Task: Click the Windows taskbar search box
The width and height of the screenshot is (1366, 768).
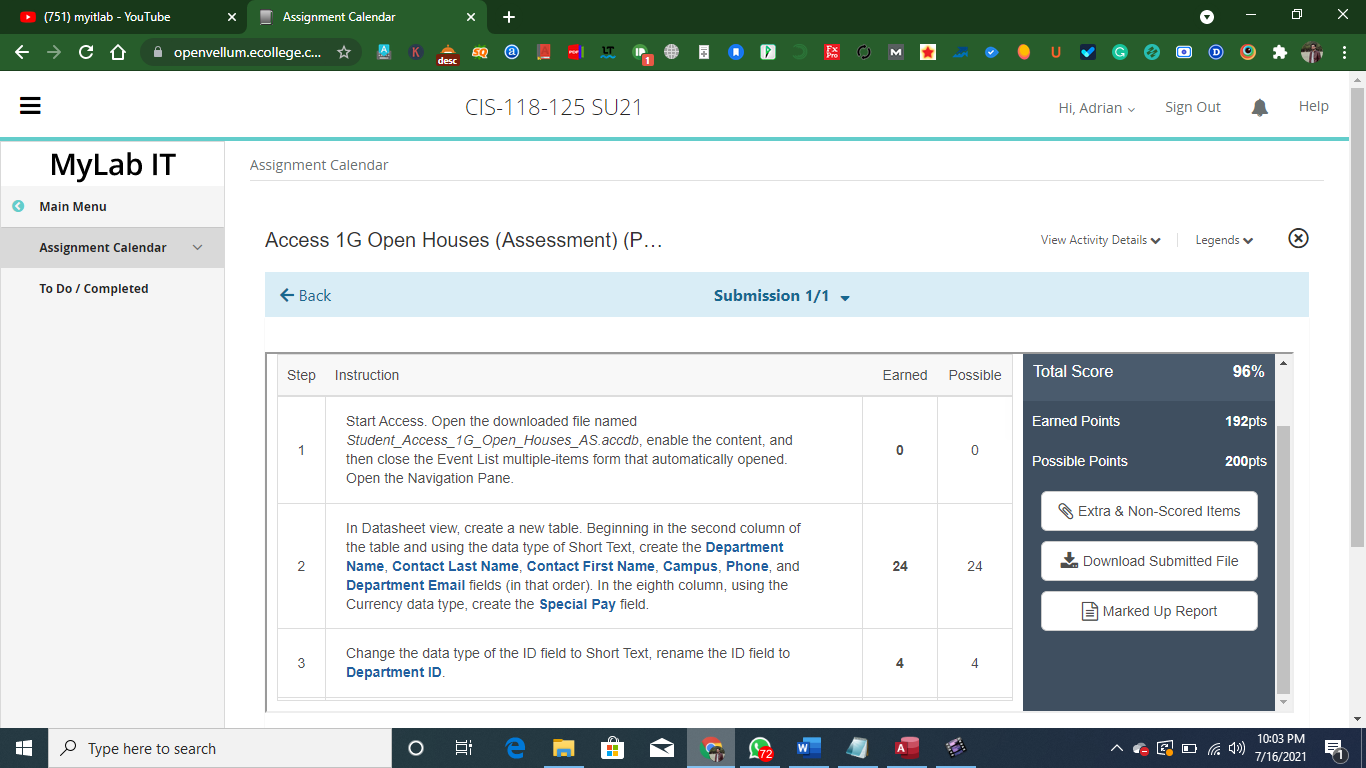Action: pos(219,748)
